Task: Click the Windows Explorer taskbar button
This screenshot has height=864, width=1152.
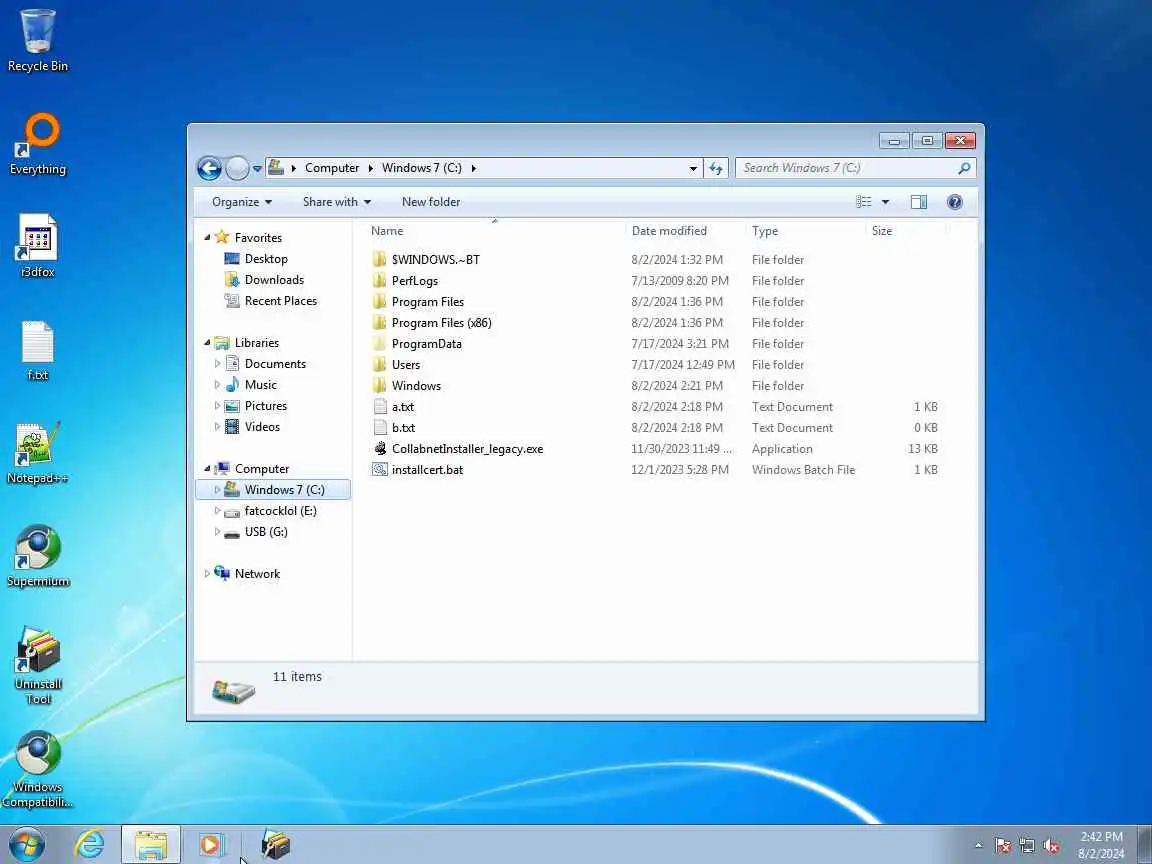Action: 151,845
